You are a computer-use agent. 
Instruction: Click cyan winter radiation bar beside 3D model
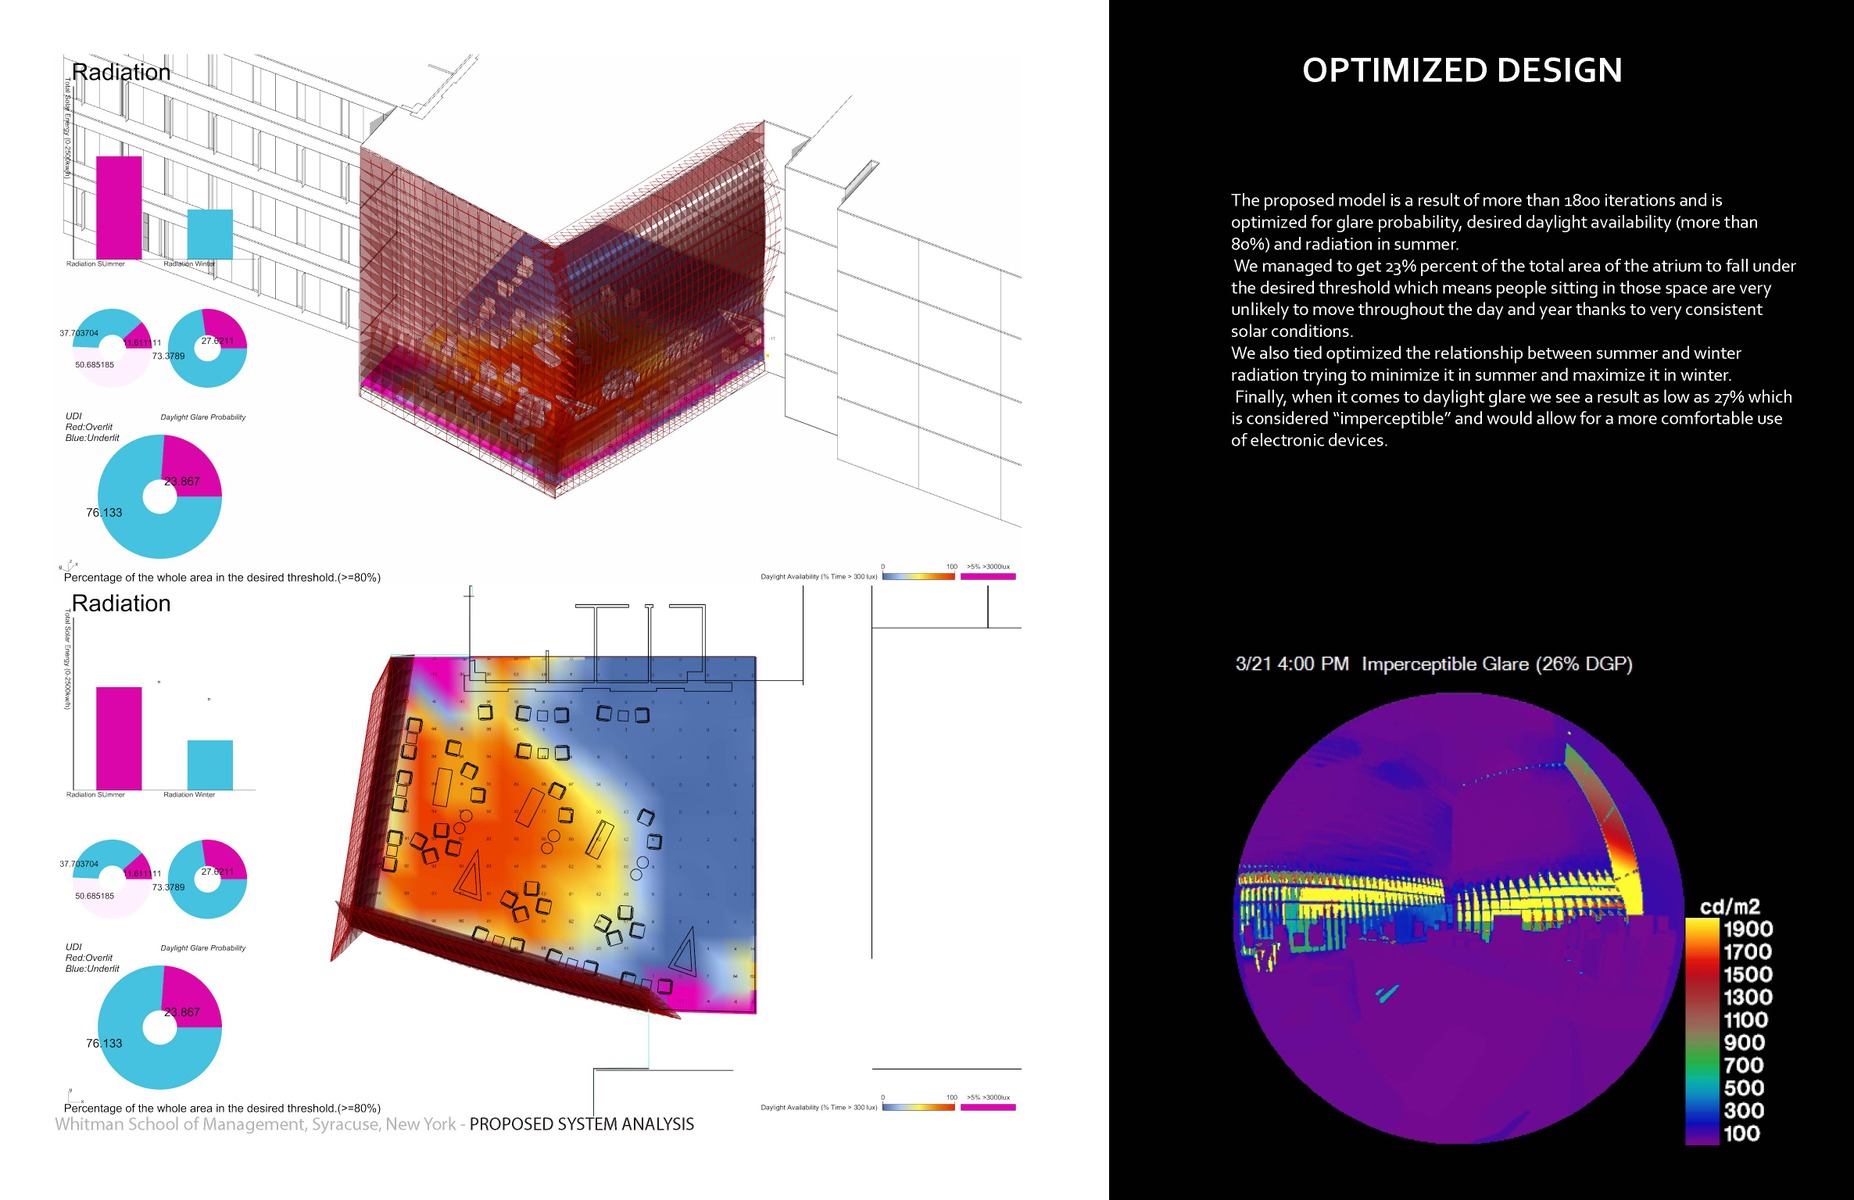(x=210, y=234)
